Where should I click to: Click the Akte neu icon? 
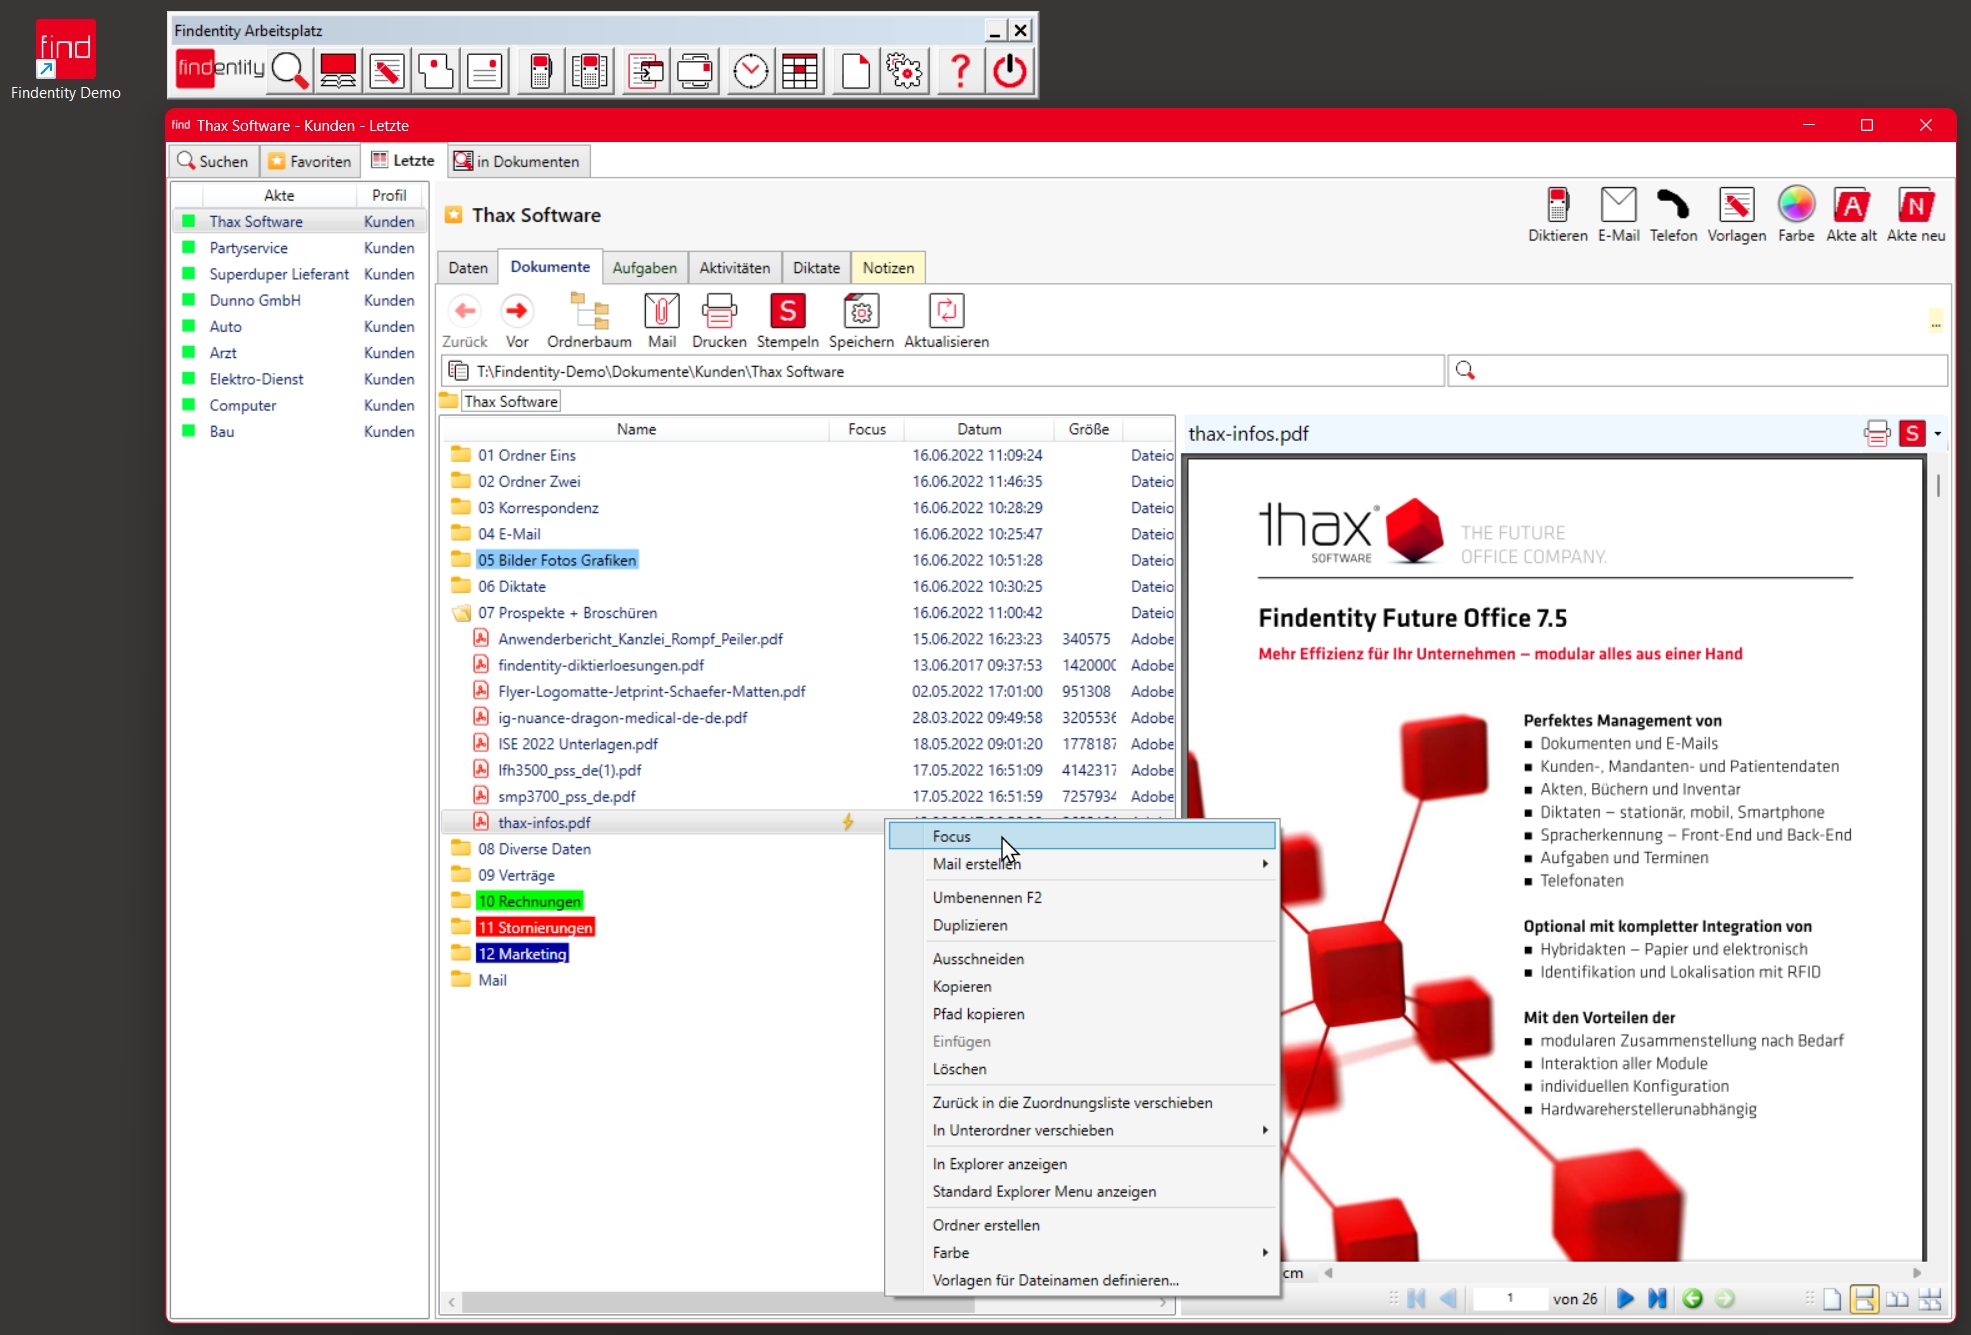[1915, 206]
